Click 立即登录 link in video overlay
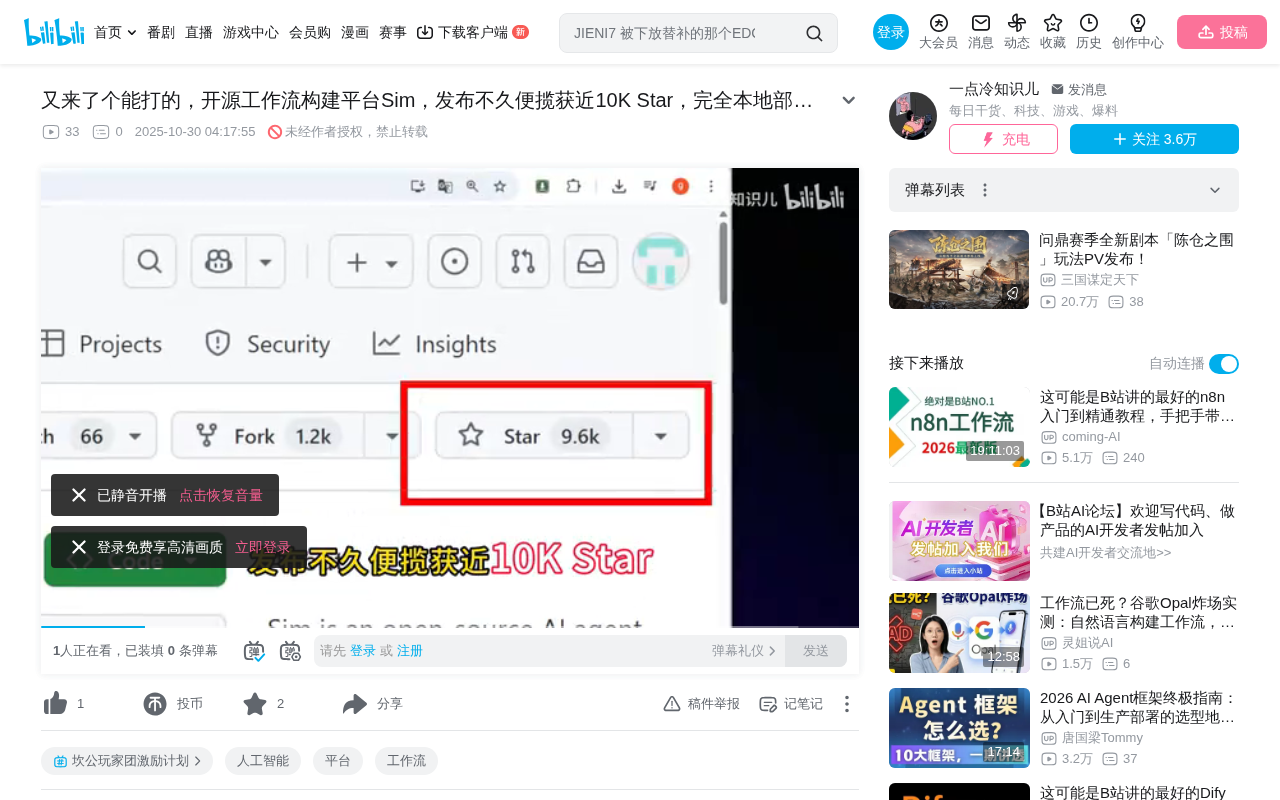Image resolution: width=1280 pixels, height=800 pixels. [x=263, y=547]
